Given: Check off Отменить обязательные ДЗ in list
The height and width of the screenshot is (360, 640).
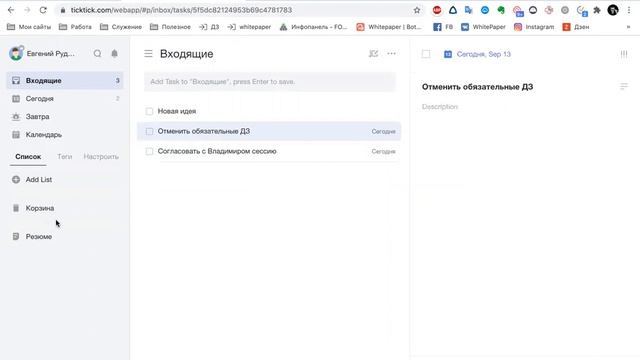Looking at the screenshot, I should pos(149,131).
